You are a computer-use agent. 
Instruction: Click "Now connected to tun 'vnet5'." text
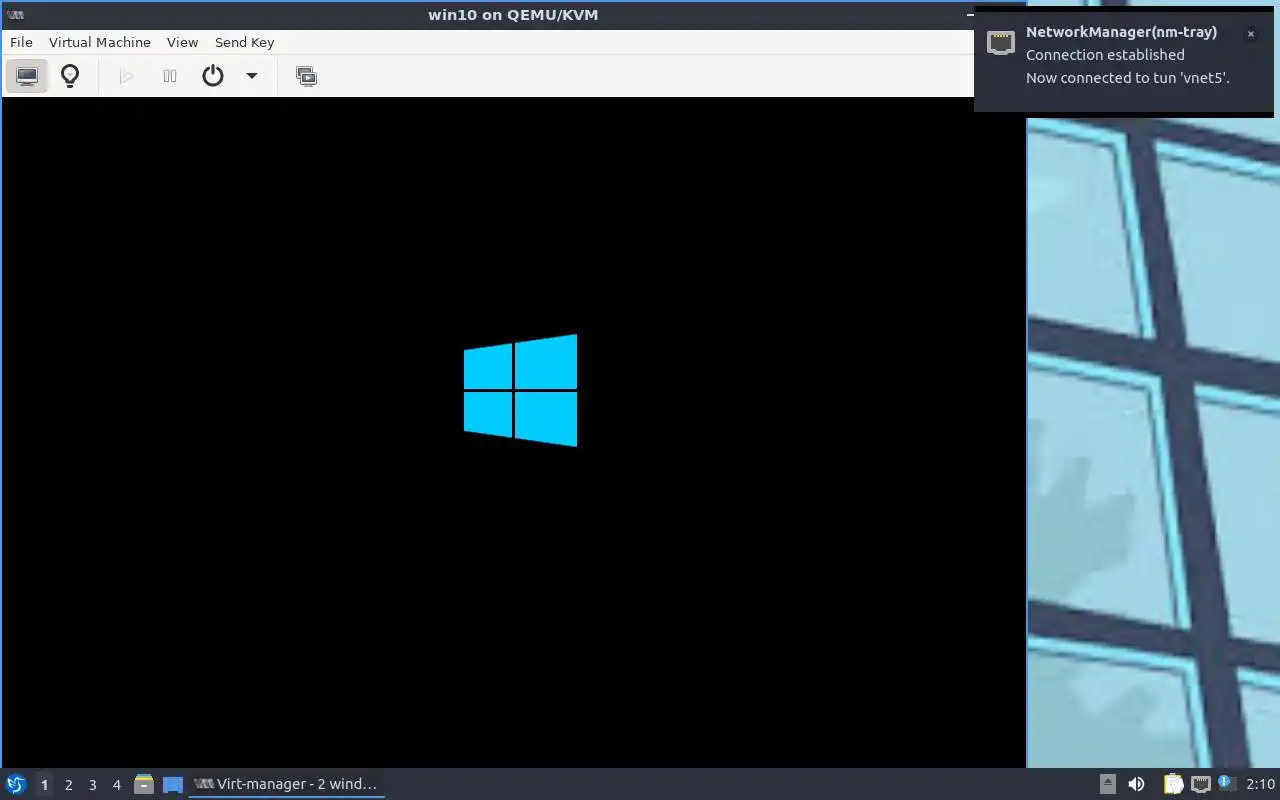pyautogui.click(x=1128, y=78)
